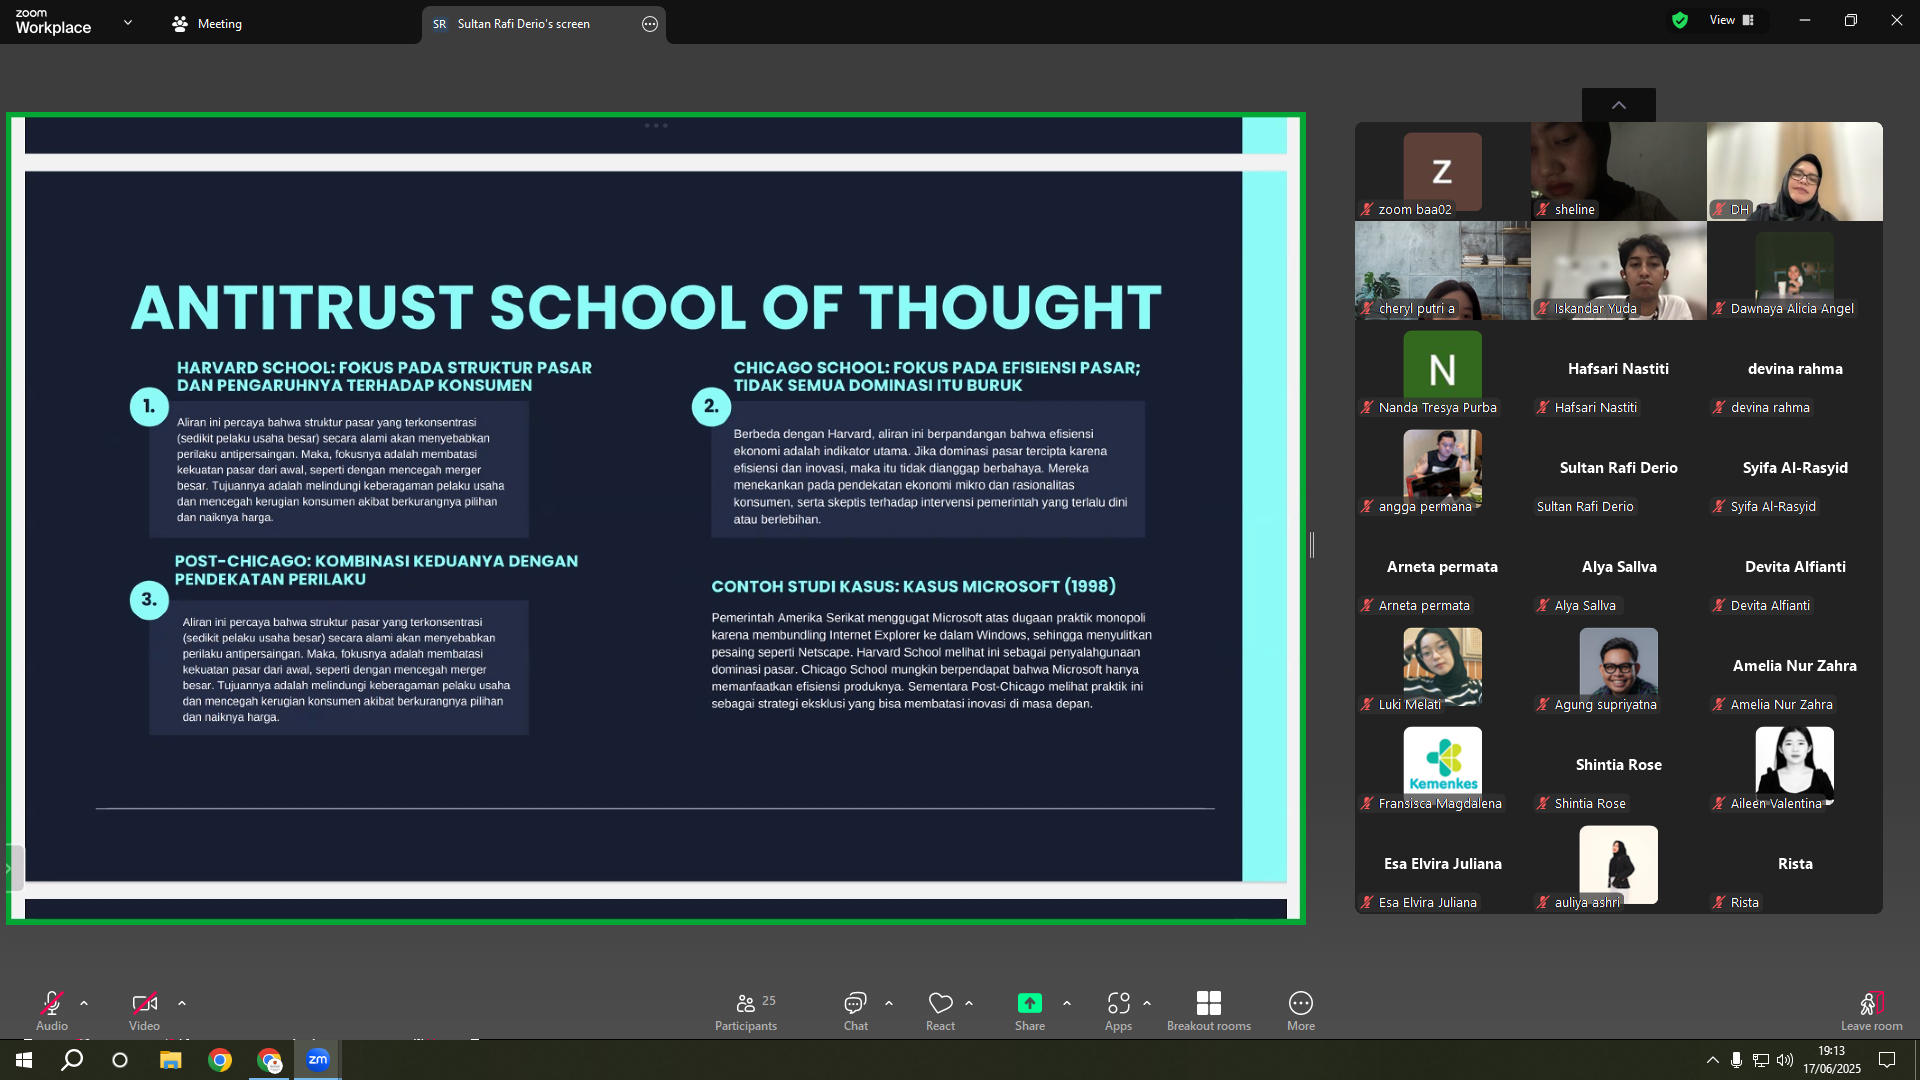
Task: Expand video options arrow
Action: click(x=182, y=1003)
